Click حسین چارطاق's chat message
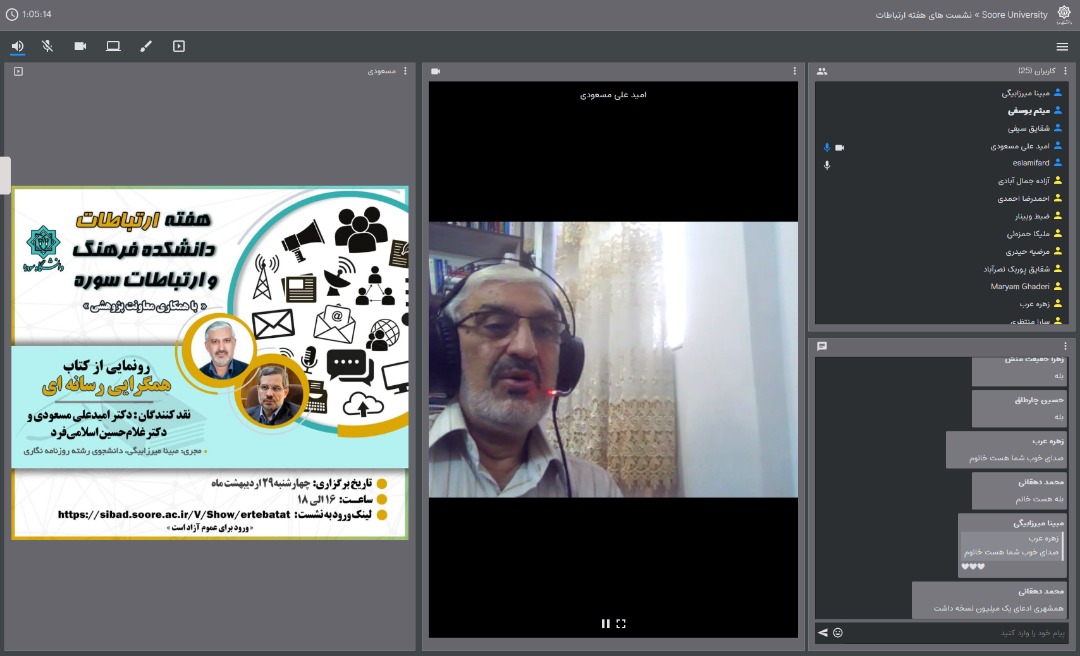 coord(1019,409)
